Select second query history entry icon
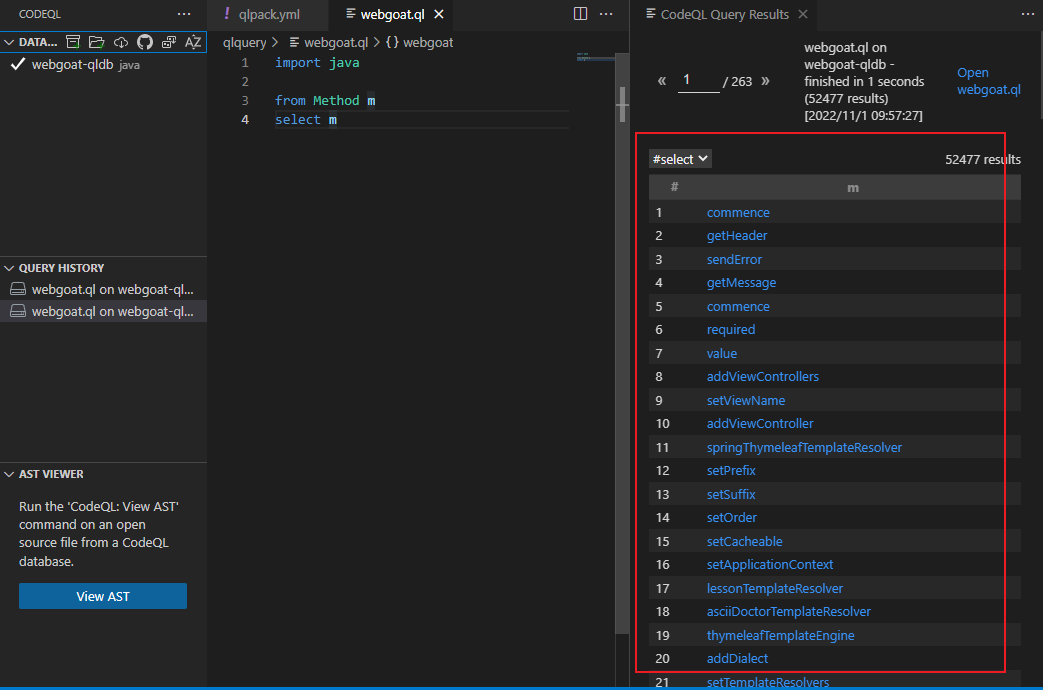The height and width of the screenshot is (690, 1043). [x=18, y=311]
